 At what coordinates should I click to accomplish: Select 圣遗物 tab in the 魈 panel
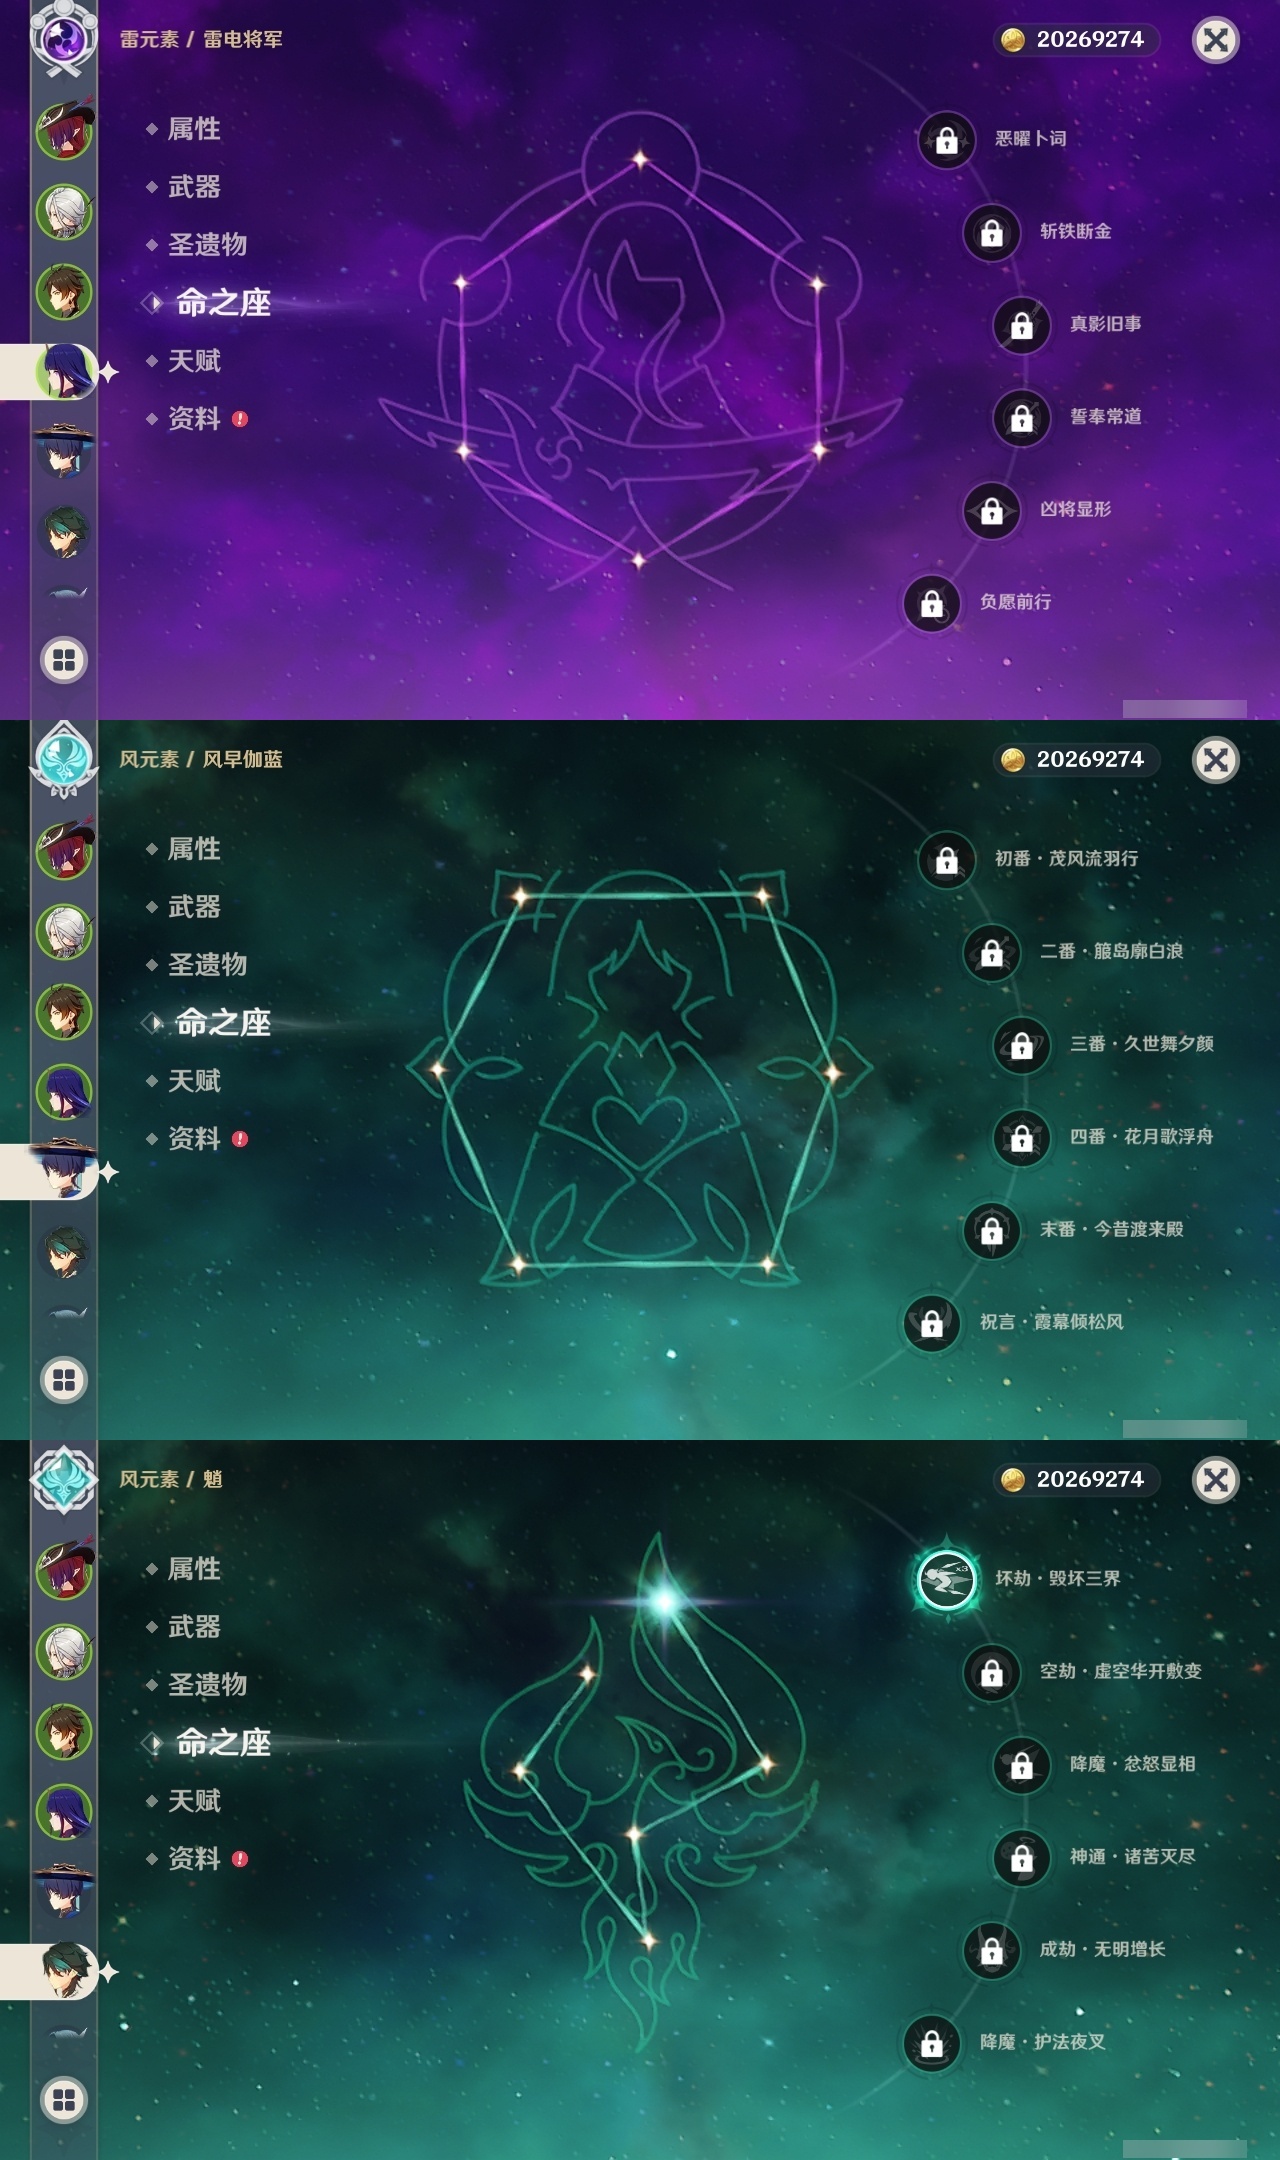(207, 1685)
